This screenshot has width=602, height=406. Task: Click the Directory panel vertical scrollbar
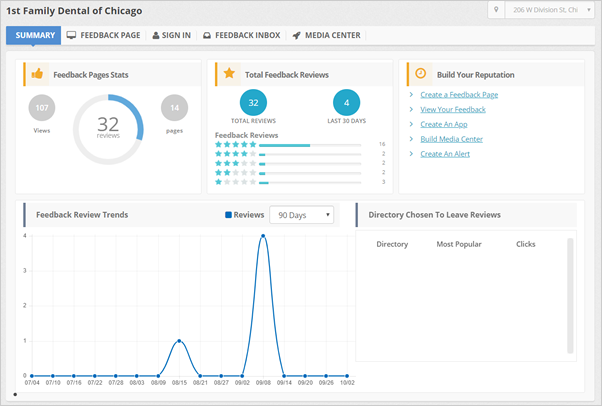571,295
